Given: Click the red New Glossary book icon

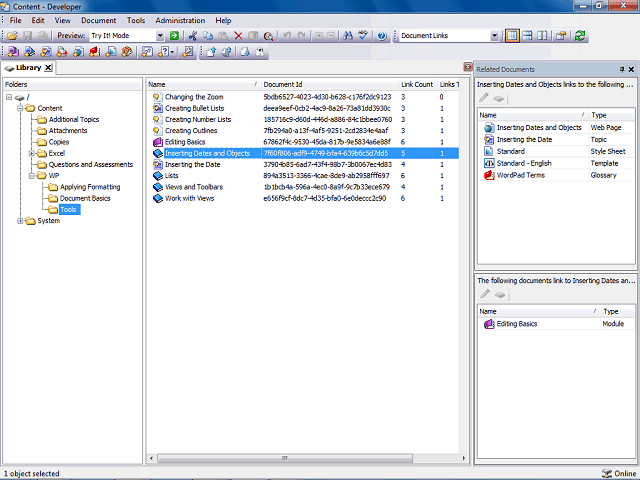Looking at the screenshot, I should 95,52.
